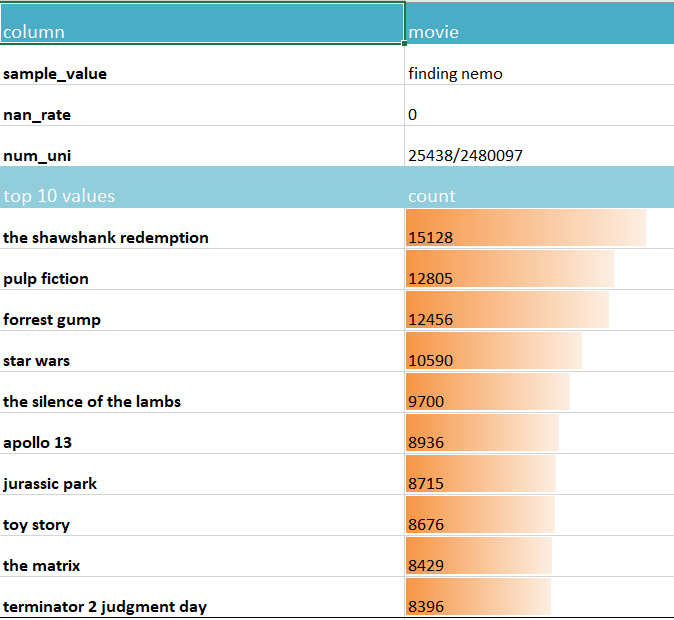Select the 'column' header cell
Viewport: 674px width, 620px height.
(x=202, y=23)
